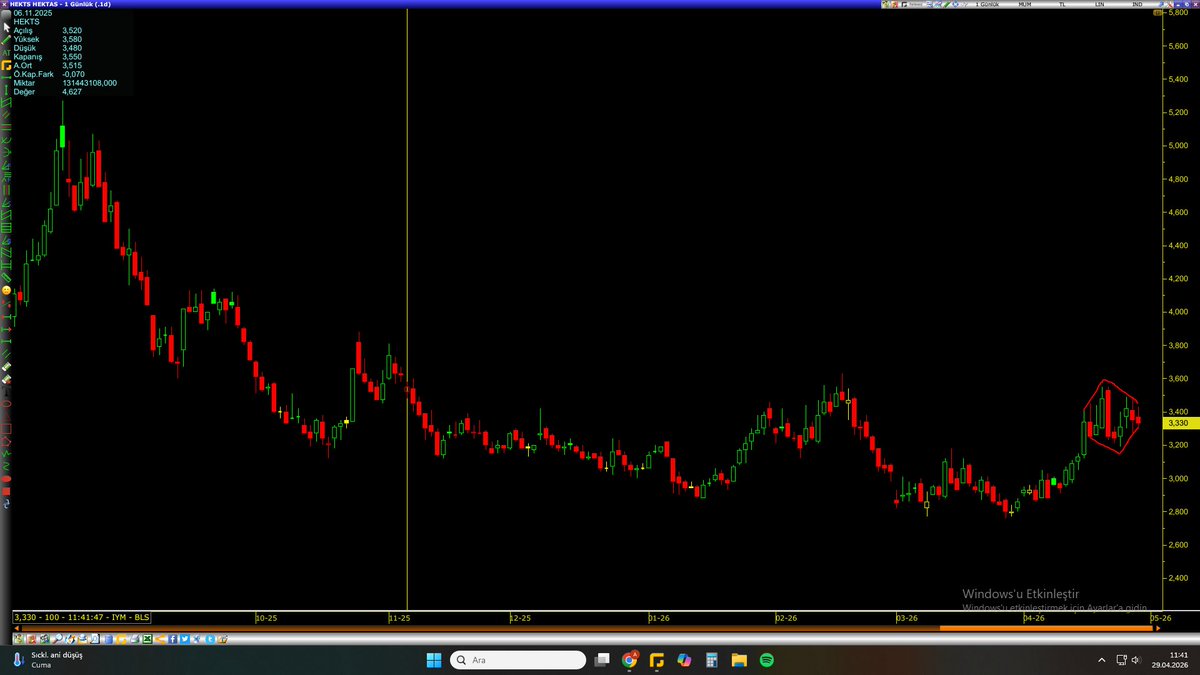Click the AT tool in left toolbar
The height and width of the screenshot is (675, 1200).
pyautogui.click(x=6, y=52)
